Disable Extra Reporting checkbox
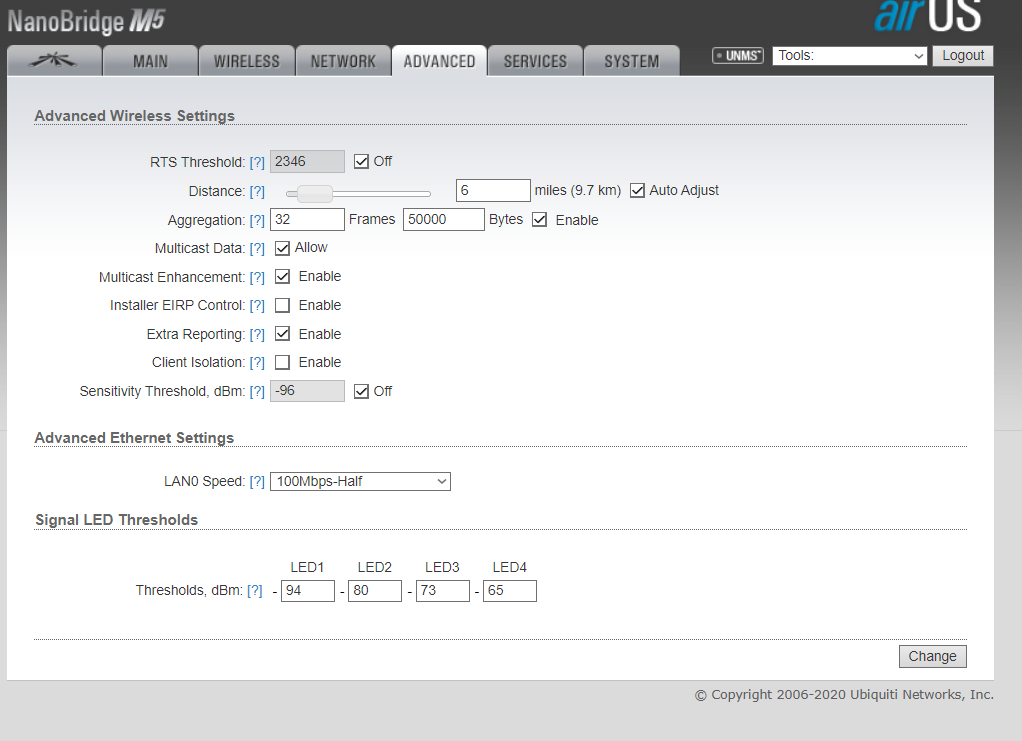Image resolution: width=1022 pixels, height=741 pixels. [x=283, y=334]
